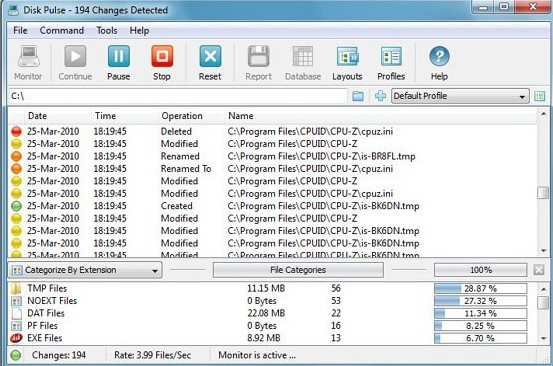Screen dimensions: 553x366
Task: Click the DAT Files document icon
Action: tap(17, 313)
